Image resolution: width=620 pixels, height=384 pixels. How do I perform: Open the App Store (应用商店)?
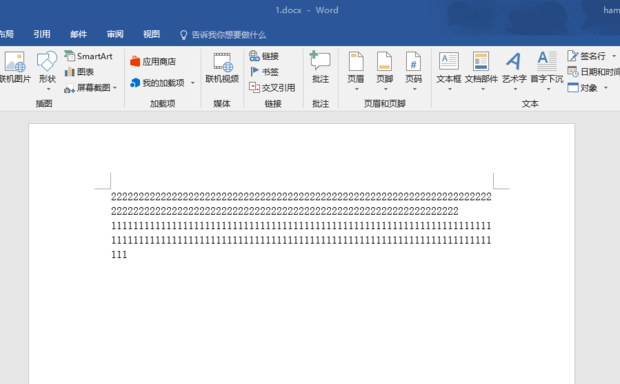click(153, 61)
